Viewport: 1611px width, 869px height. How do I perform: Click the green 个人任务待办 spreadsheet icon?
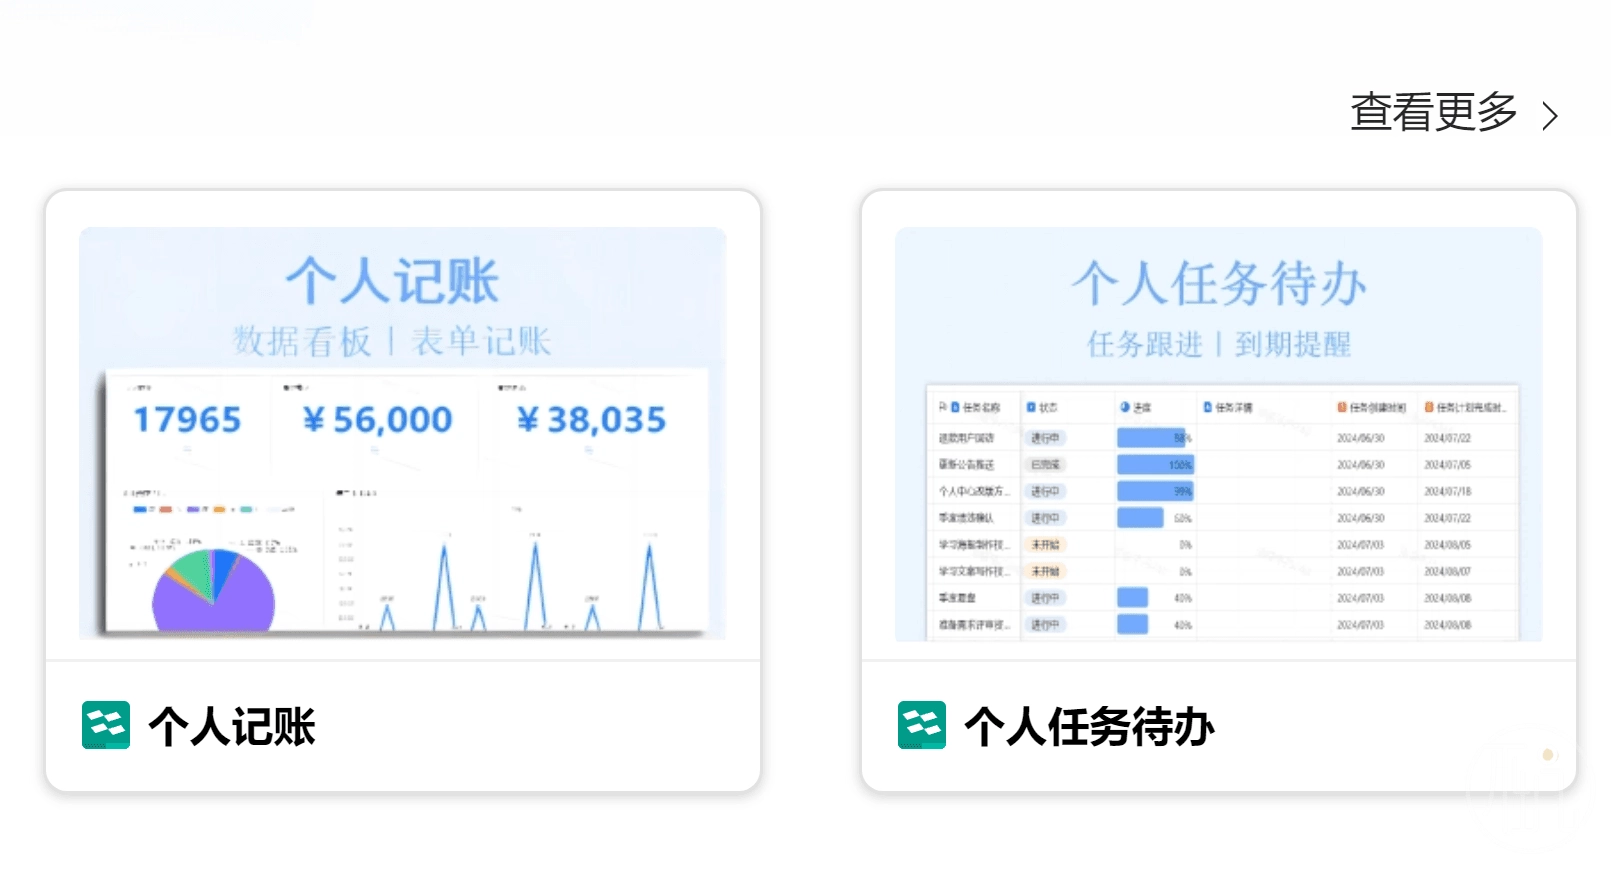[x=921, y=725]
